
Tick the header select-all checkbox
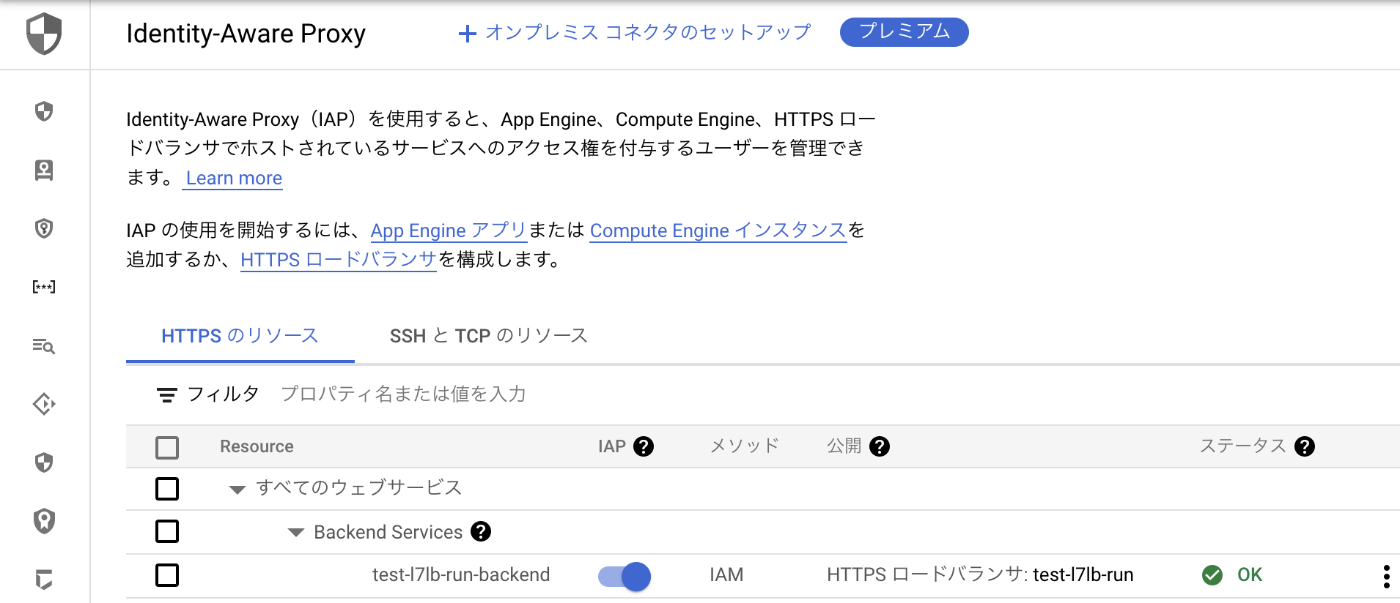click(167, 447)
